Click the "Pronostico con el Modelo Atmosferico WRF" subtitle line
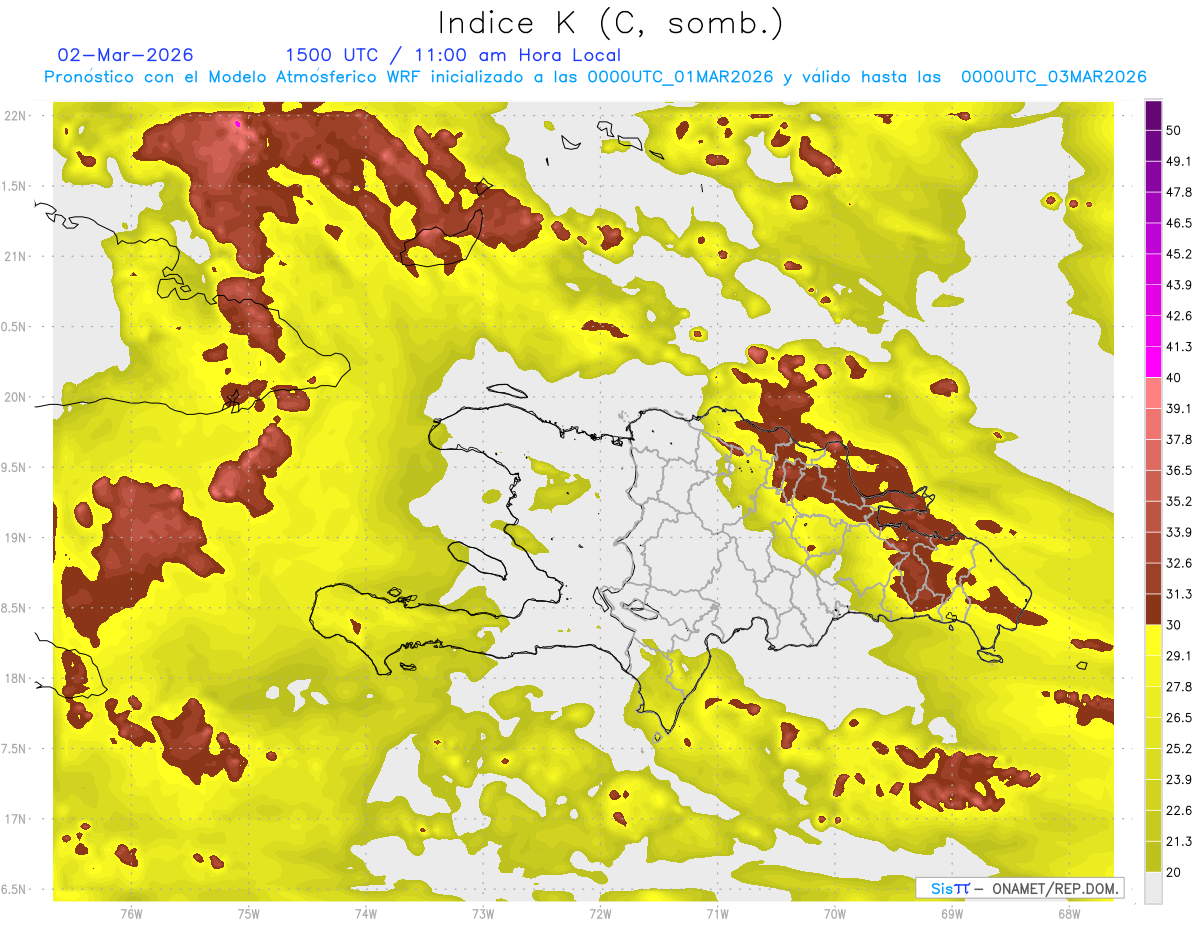The image size is (1200, 927). click(595, 77)
